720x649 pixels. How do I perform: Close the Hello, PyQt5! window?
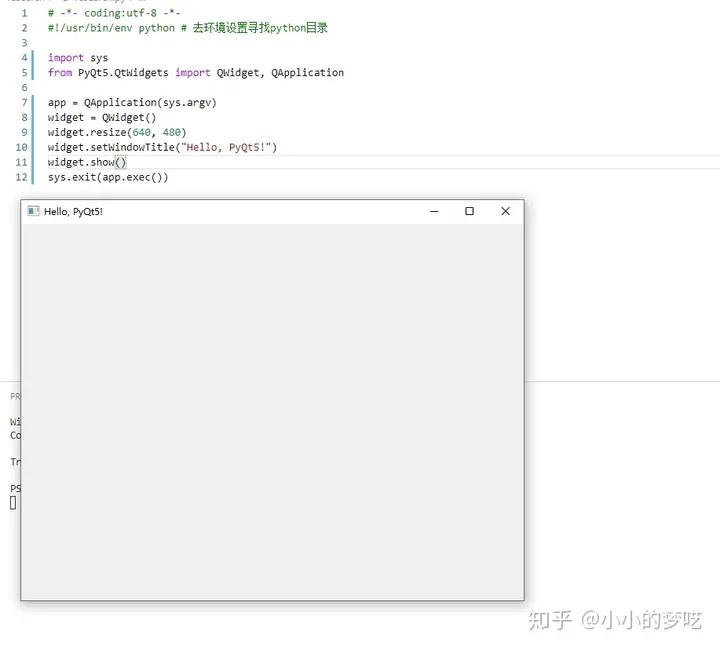click(x=505, y=211)
